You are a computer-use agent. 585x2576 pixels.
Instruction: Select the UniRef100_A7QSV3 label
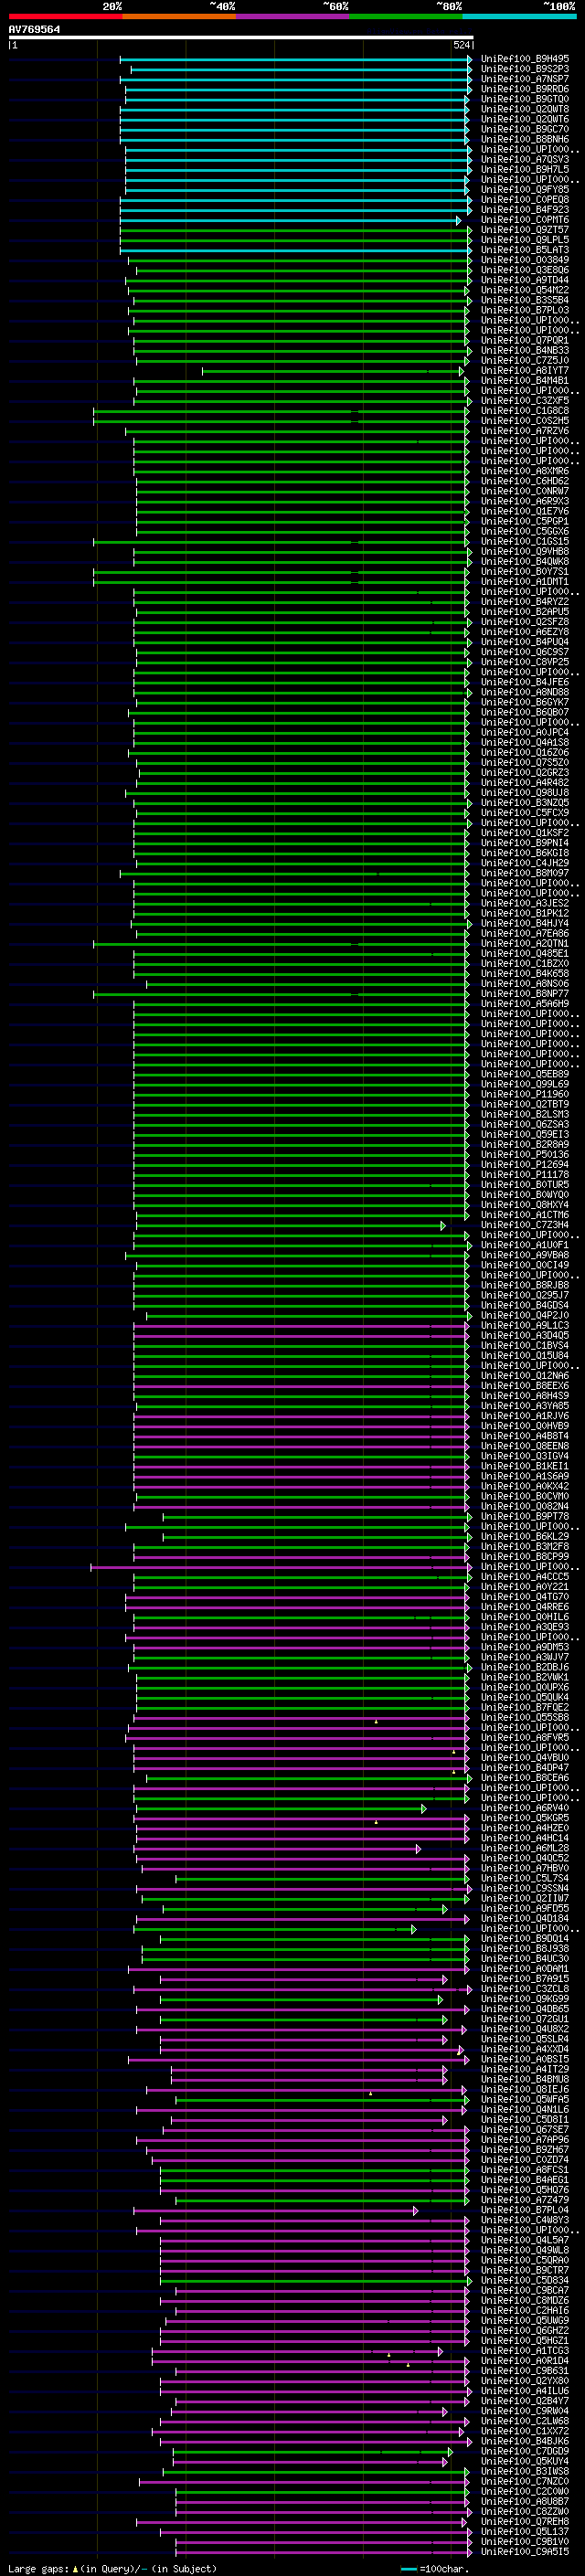click(x=524, y=159)
